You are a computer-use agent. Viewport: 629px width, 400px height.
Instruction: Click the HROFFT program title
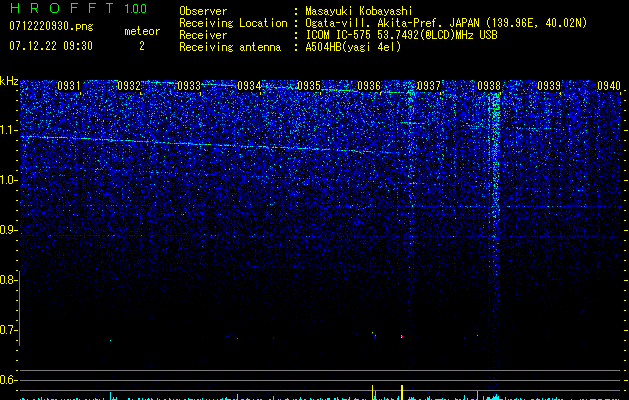tap(62, 8)
